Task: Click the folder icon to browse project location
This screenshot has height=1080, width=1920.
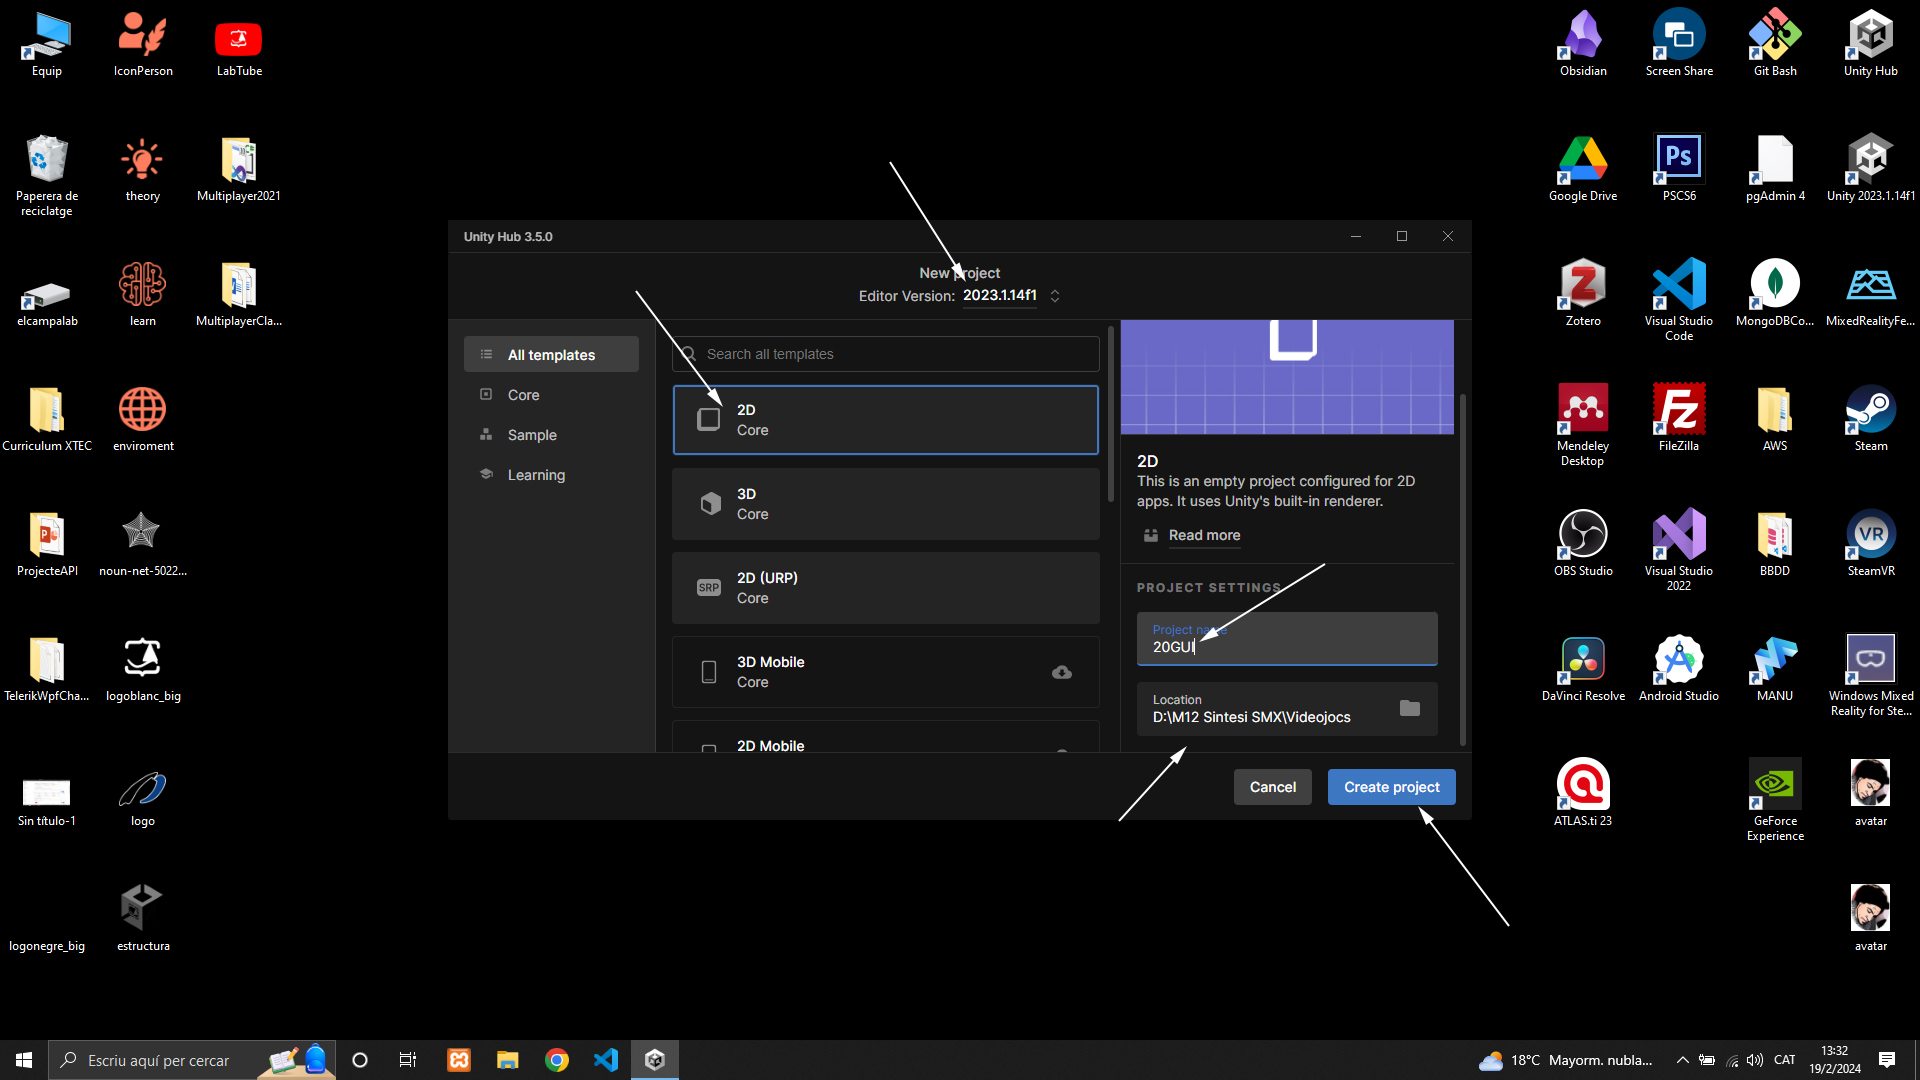Action: (x=1409, y=709)
